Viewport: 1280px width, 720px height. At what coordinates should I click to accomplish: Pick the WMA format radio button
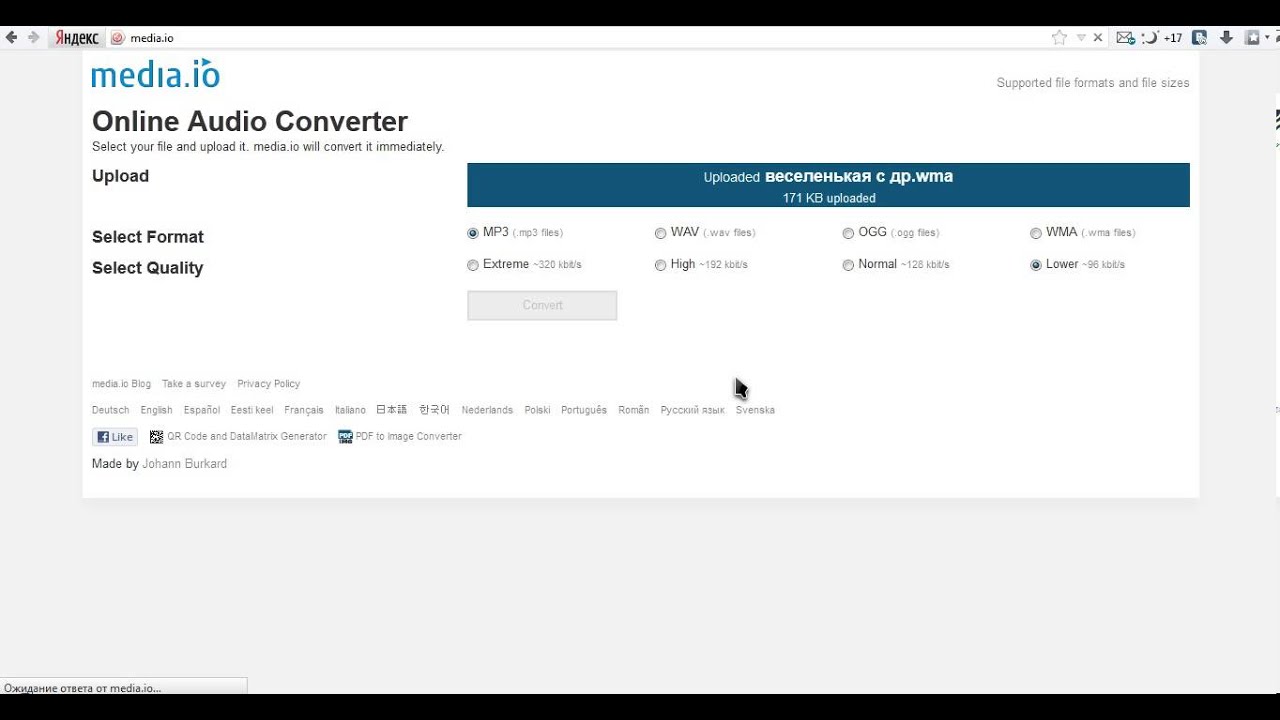1036,233
